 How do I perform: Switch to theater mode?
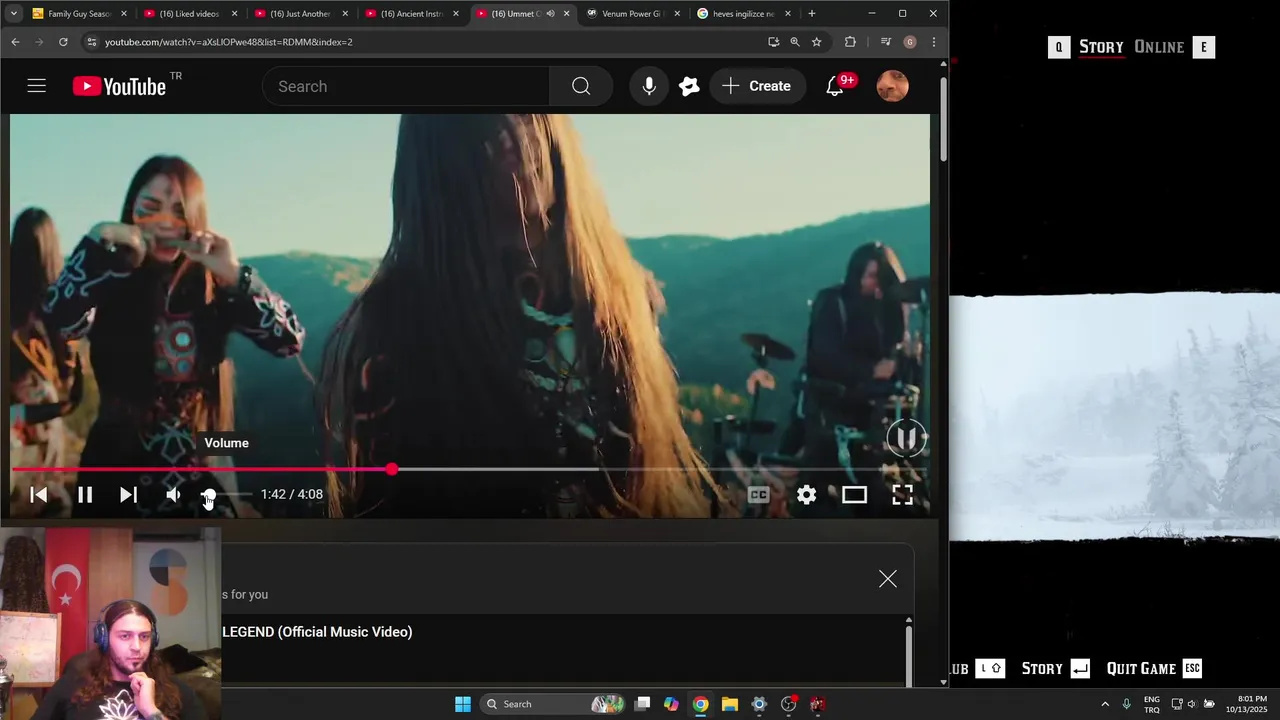coord(854,494)
